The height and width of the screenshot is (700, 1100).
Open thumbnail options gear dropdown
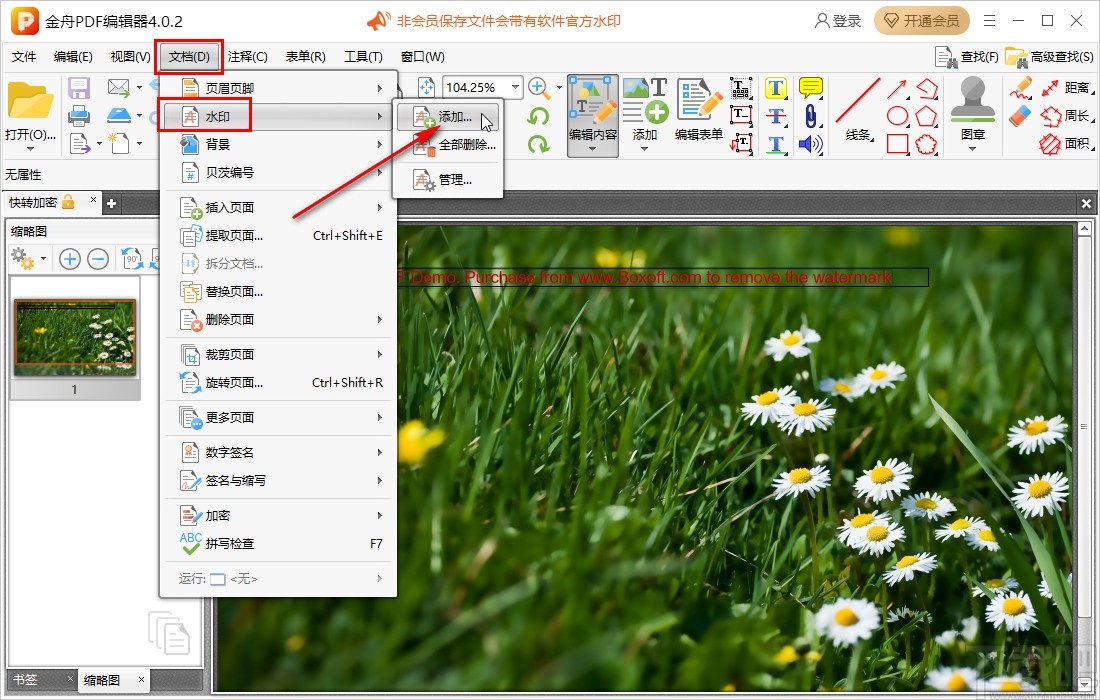pos(43,260)
